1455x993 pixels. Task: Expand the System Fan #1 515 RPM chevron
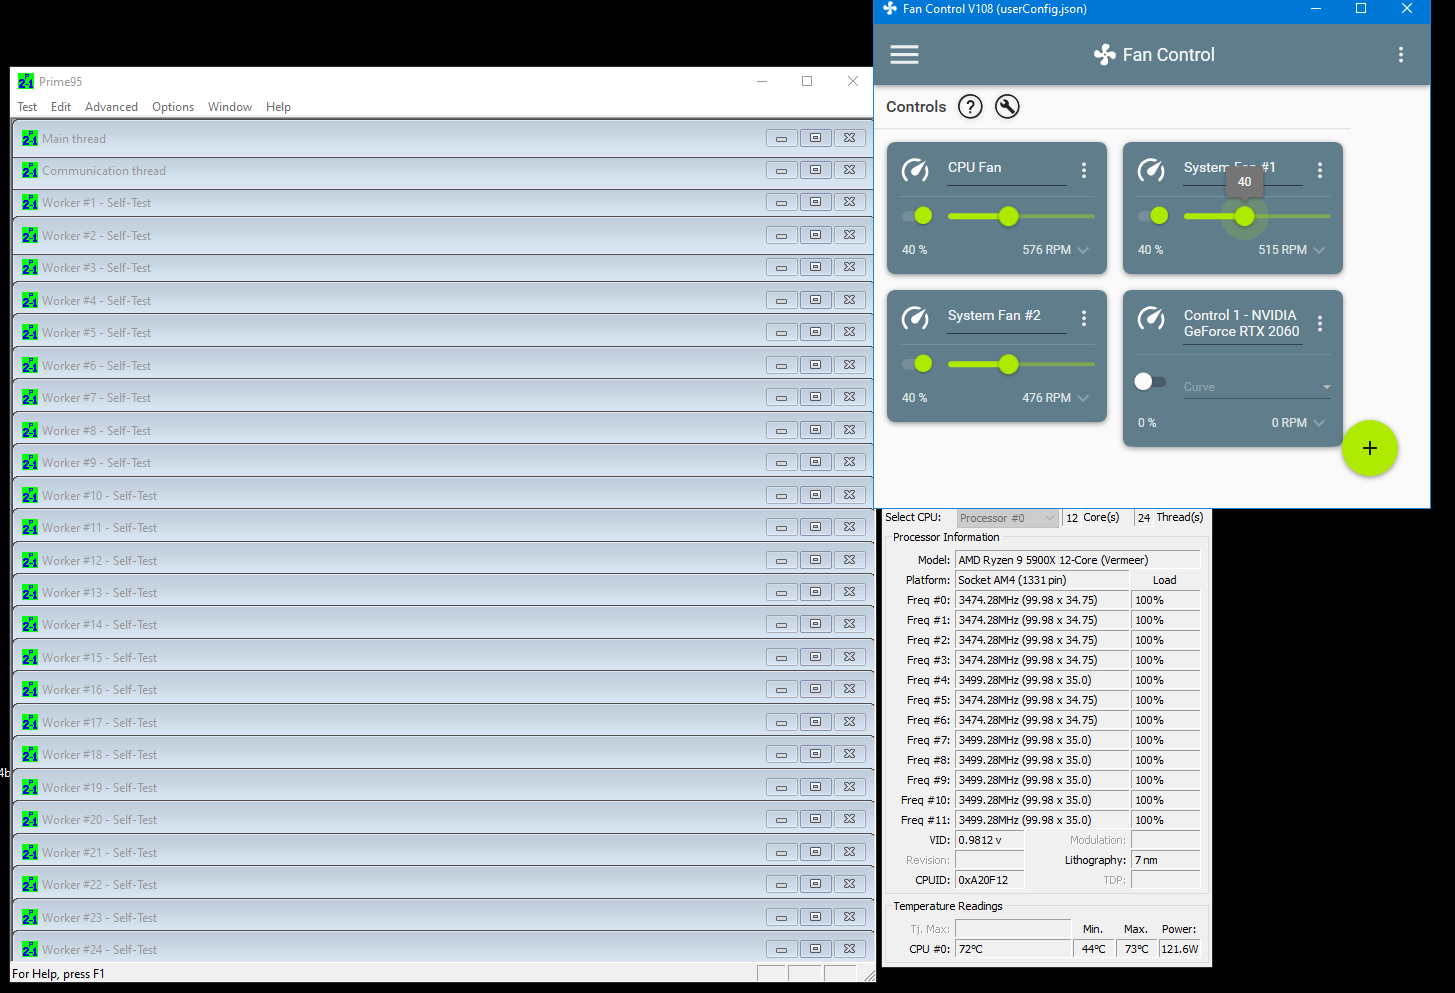1319,250
